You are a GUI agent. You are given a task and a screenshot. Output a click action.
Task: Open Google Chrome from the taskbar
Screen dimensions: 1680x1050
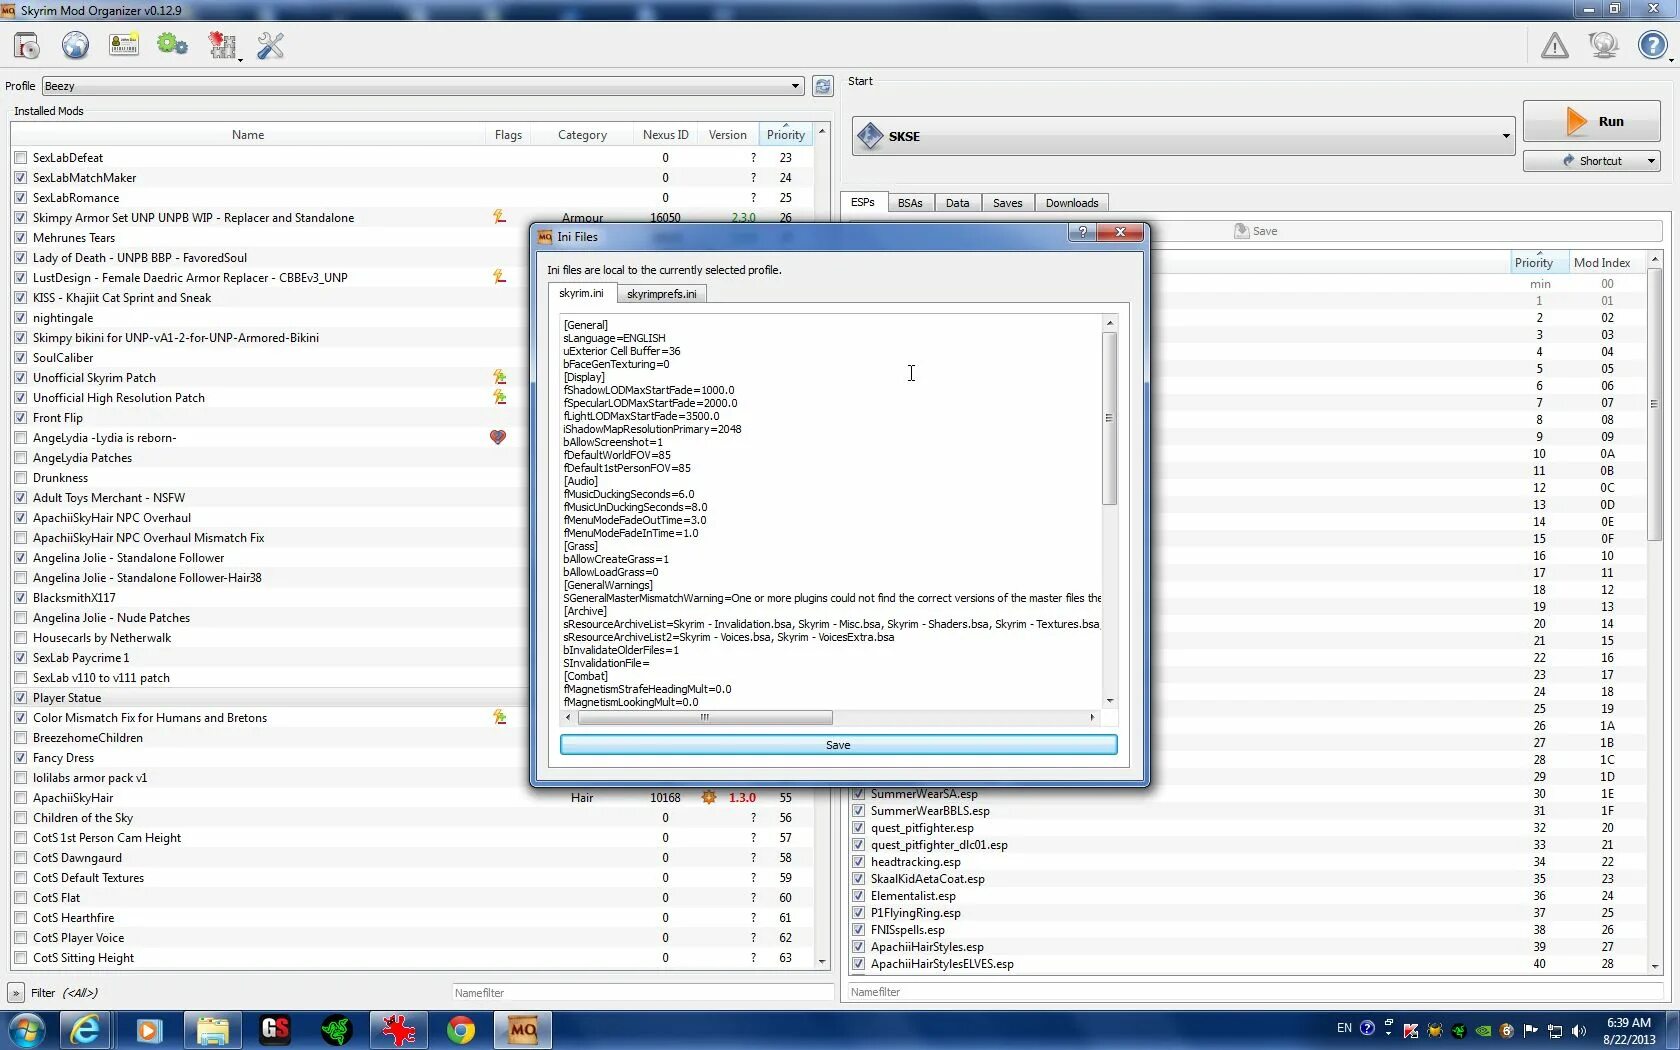[461, 1030]
